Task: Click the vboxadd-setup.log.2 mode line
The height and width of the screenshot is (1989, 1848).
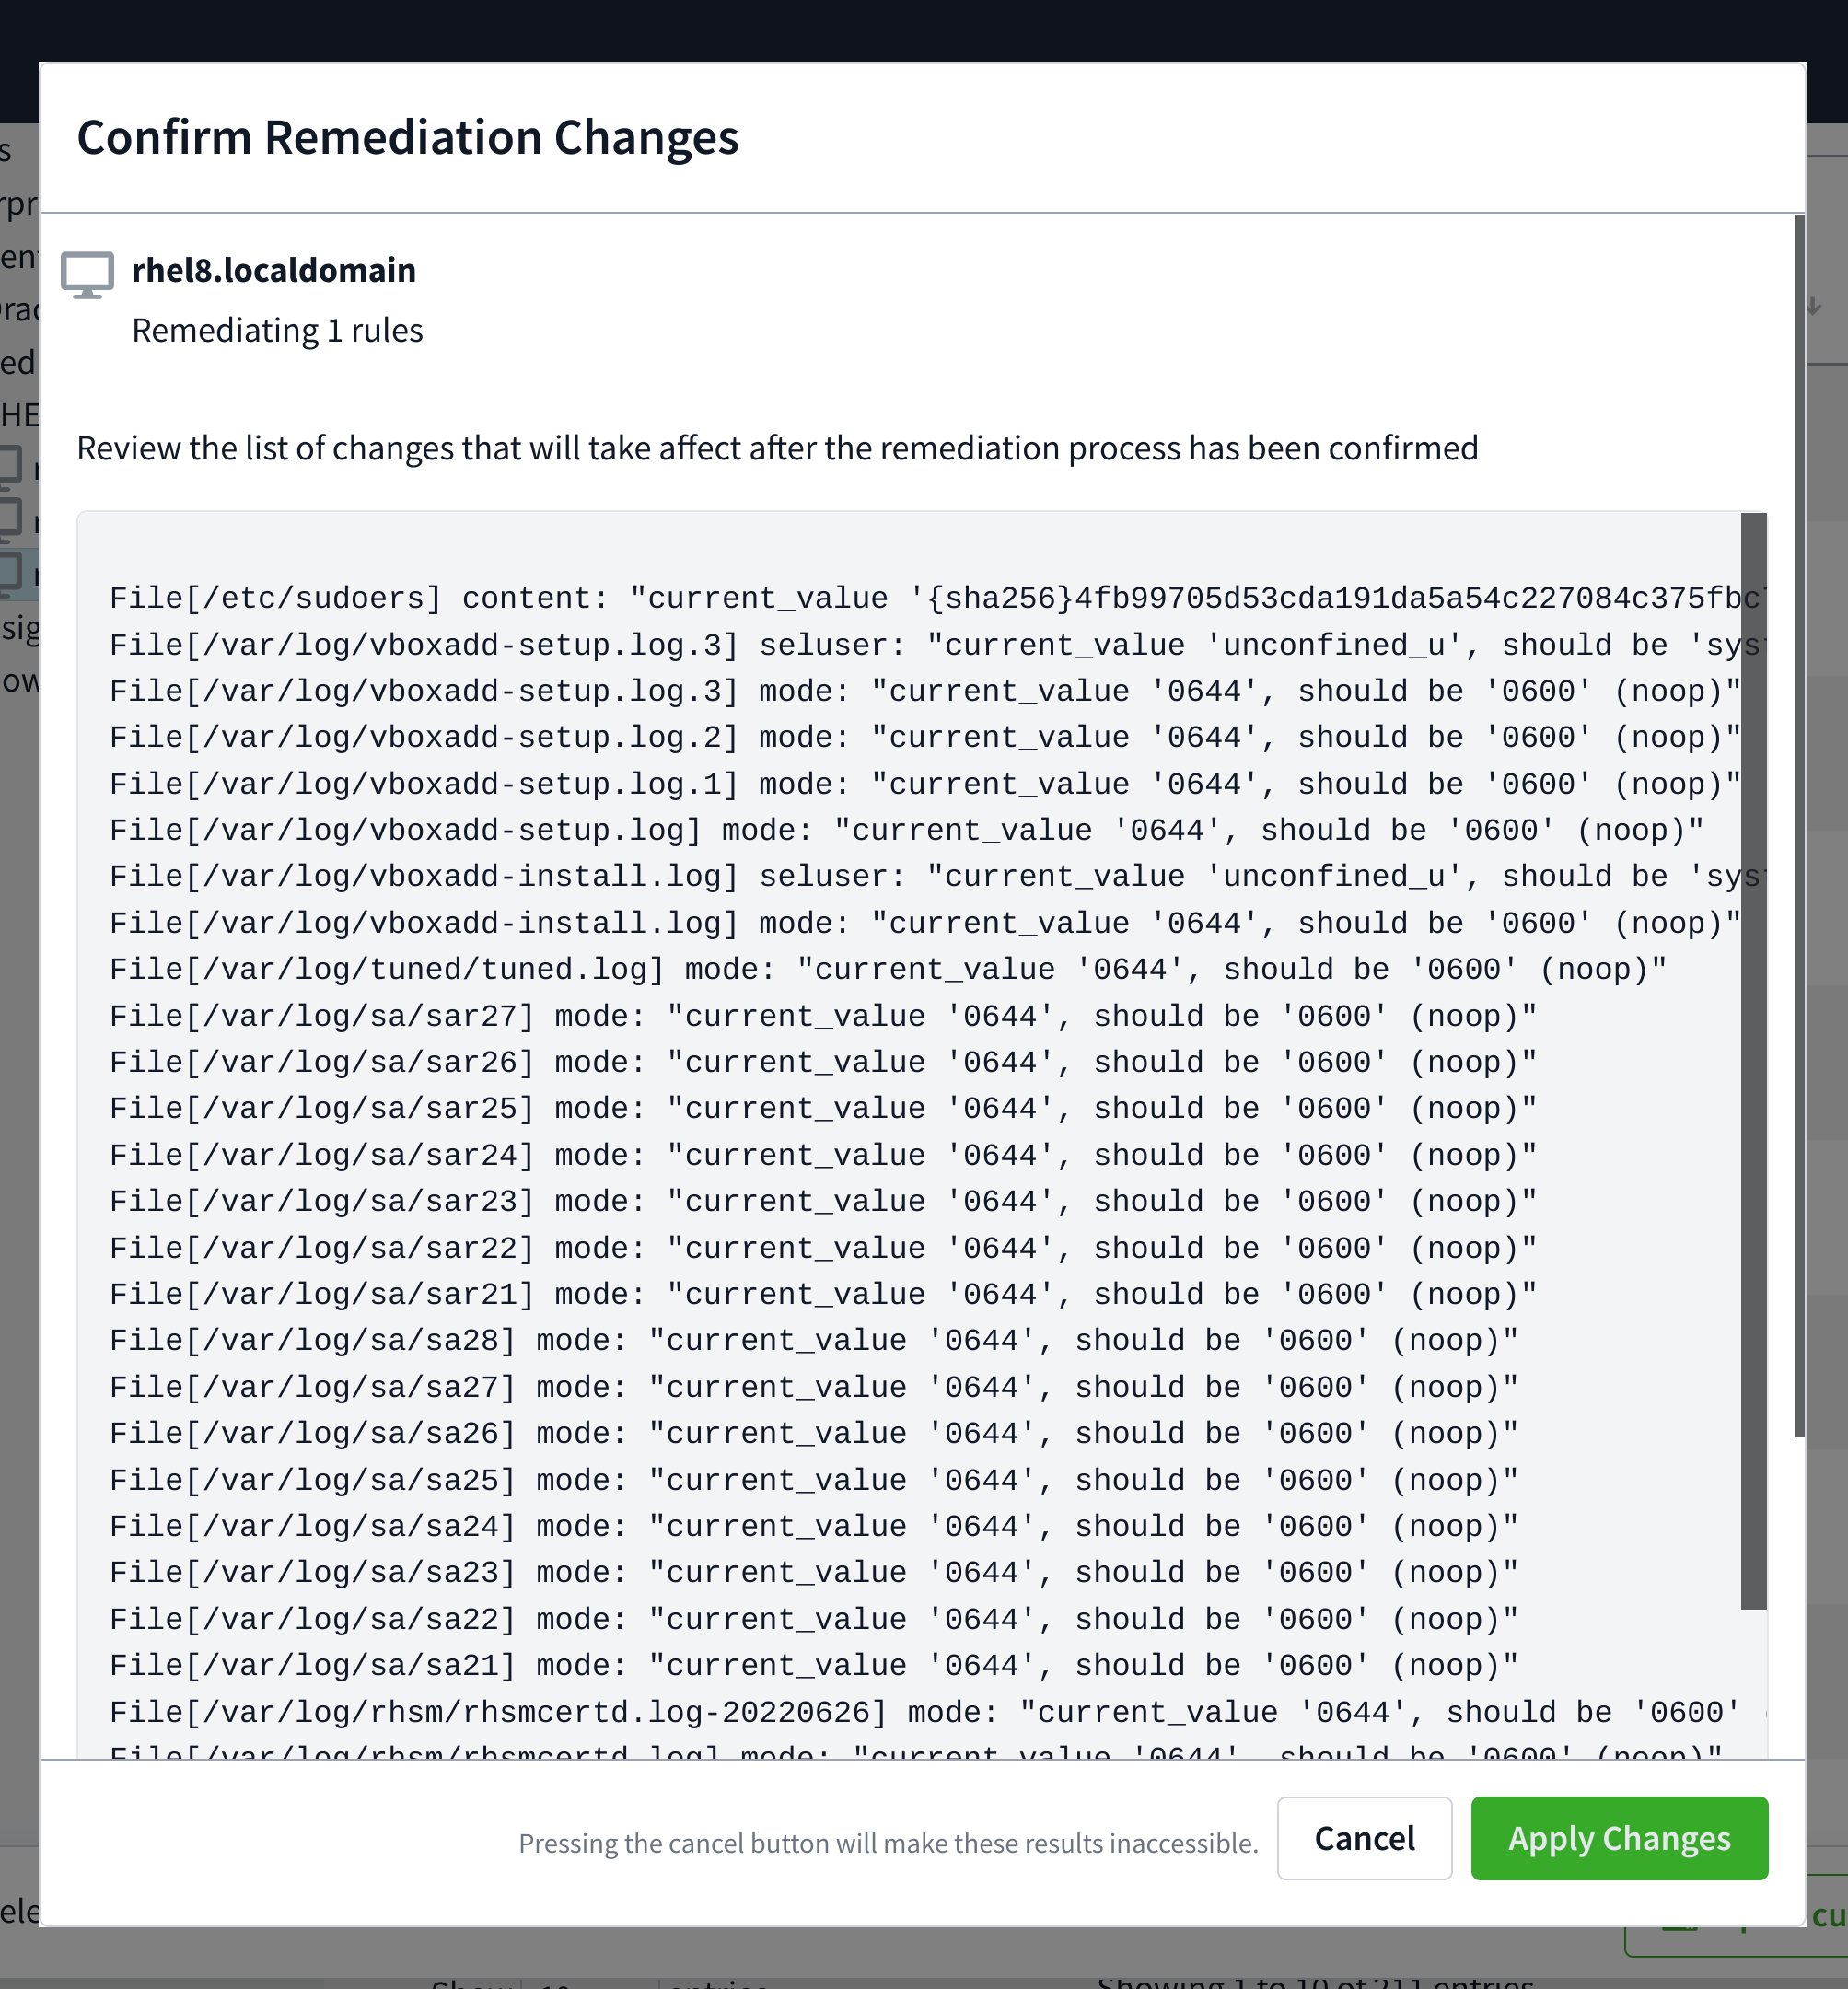Action: 925,737
